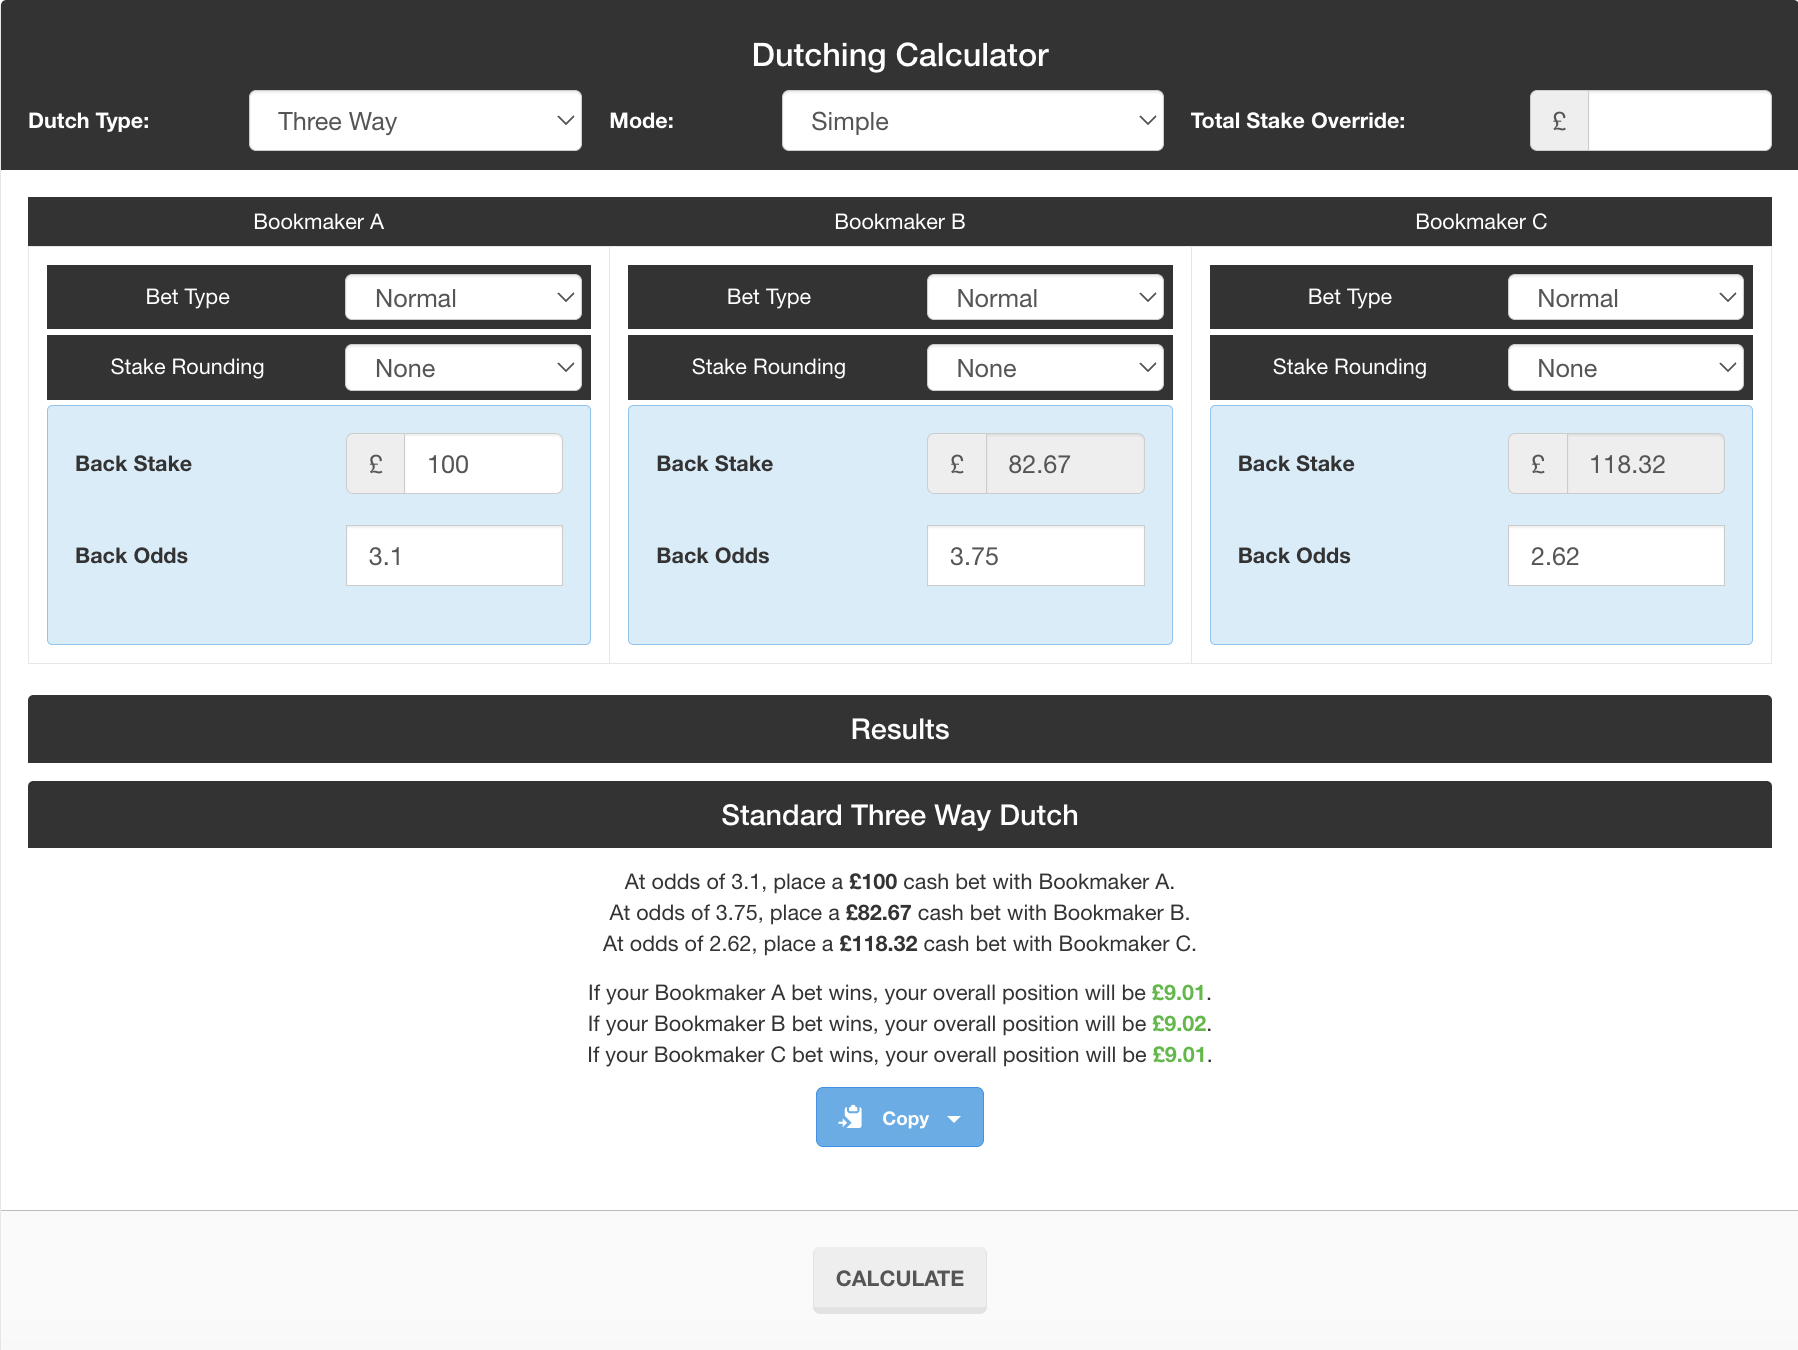Open Bookmaker A Stake Rounding dropdown
1798x1350 pixels.
[463, 368]
